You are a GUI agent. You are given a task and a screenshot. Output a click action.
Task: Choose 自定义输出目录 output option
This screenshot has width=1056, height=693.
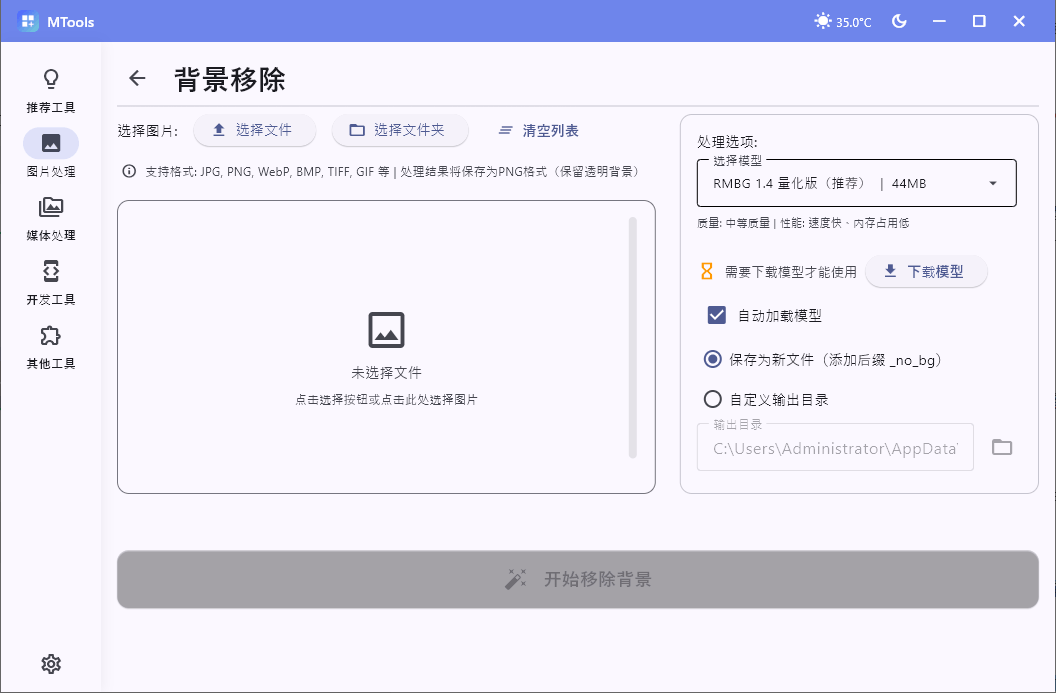711,398
